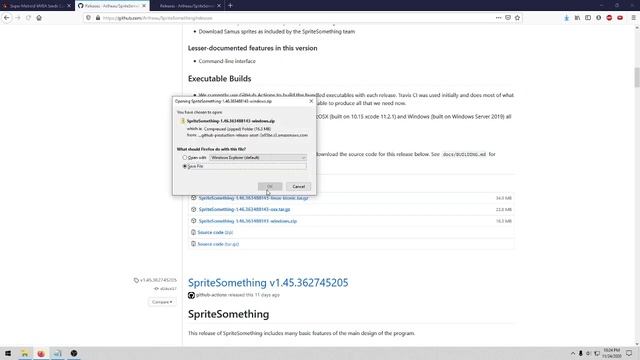Viewport: 640px width, 360px height.
Task: Click the file icon beside Source code (tar.gz)
Action: pos(193,244)
